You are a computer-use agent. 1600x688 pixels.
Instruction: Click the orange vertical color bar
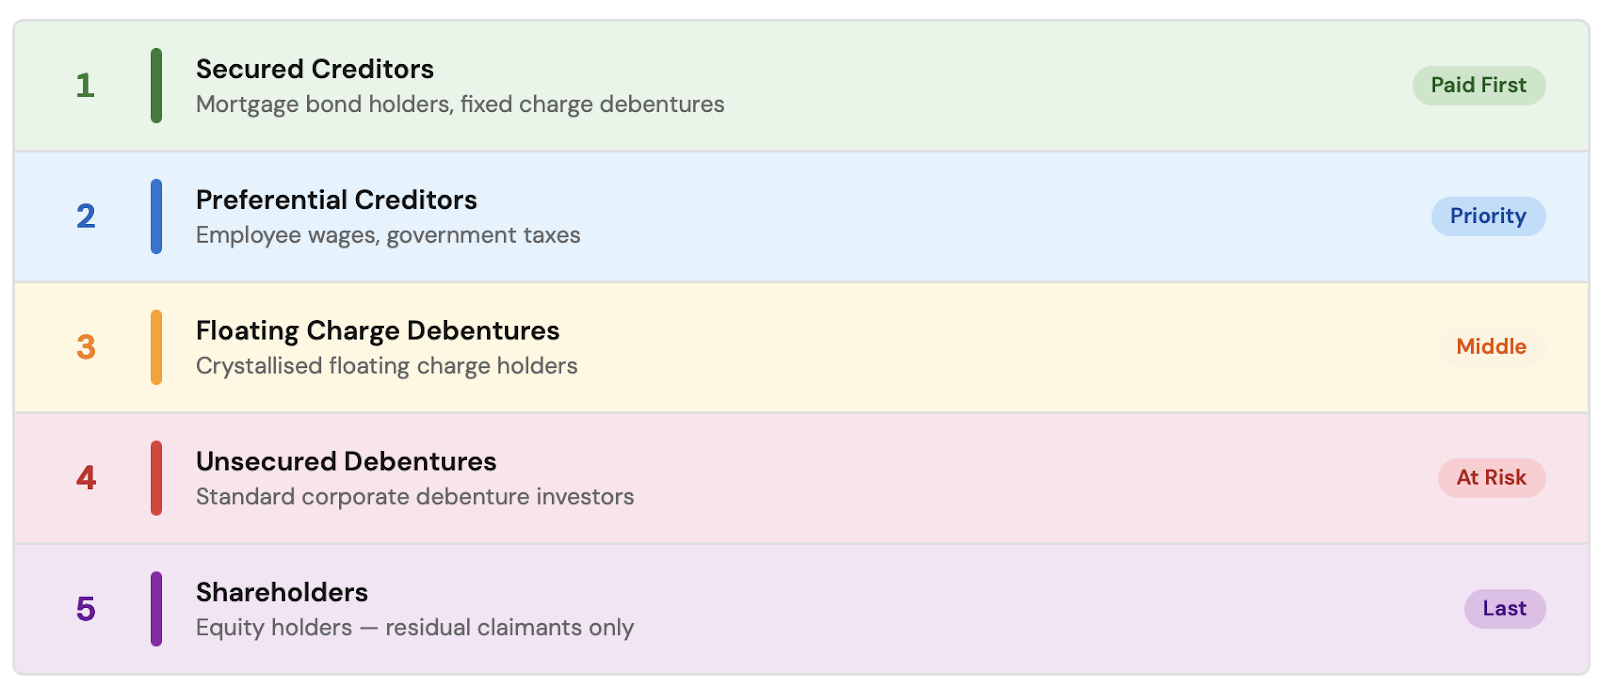click(x=156, y=347)
